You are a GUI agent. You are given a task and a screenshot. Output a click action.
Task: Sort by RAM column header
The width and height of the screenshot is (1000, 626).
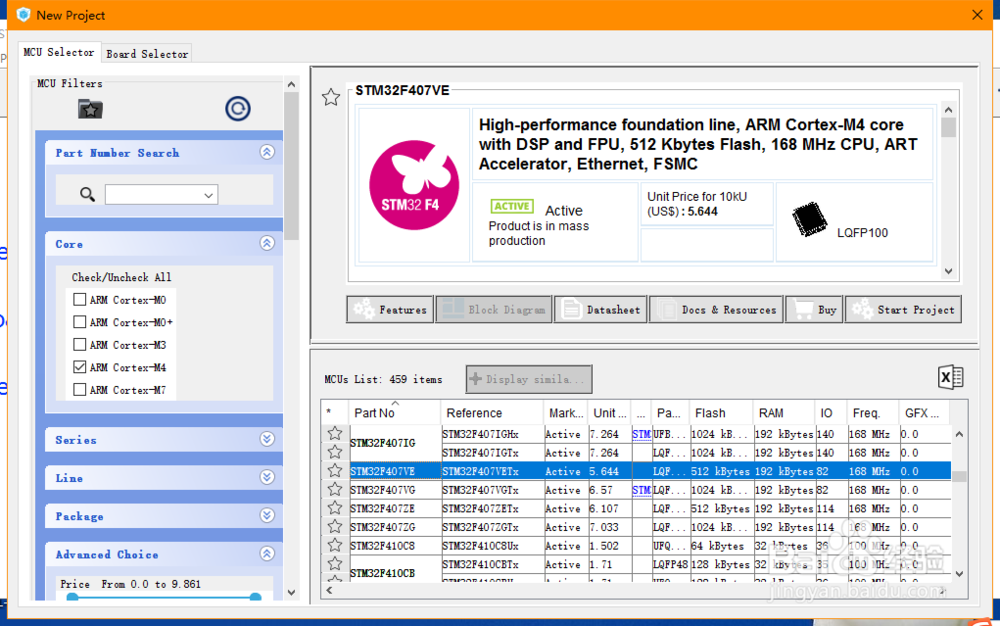point(783,413)
